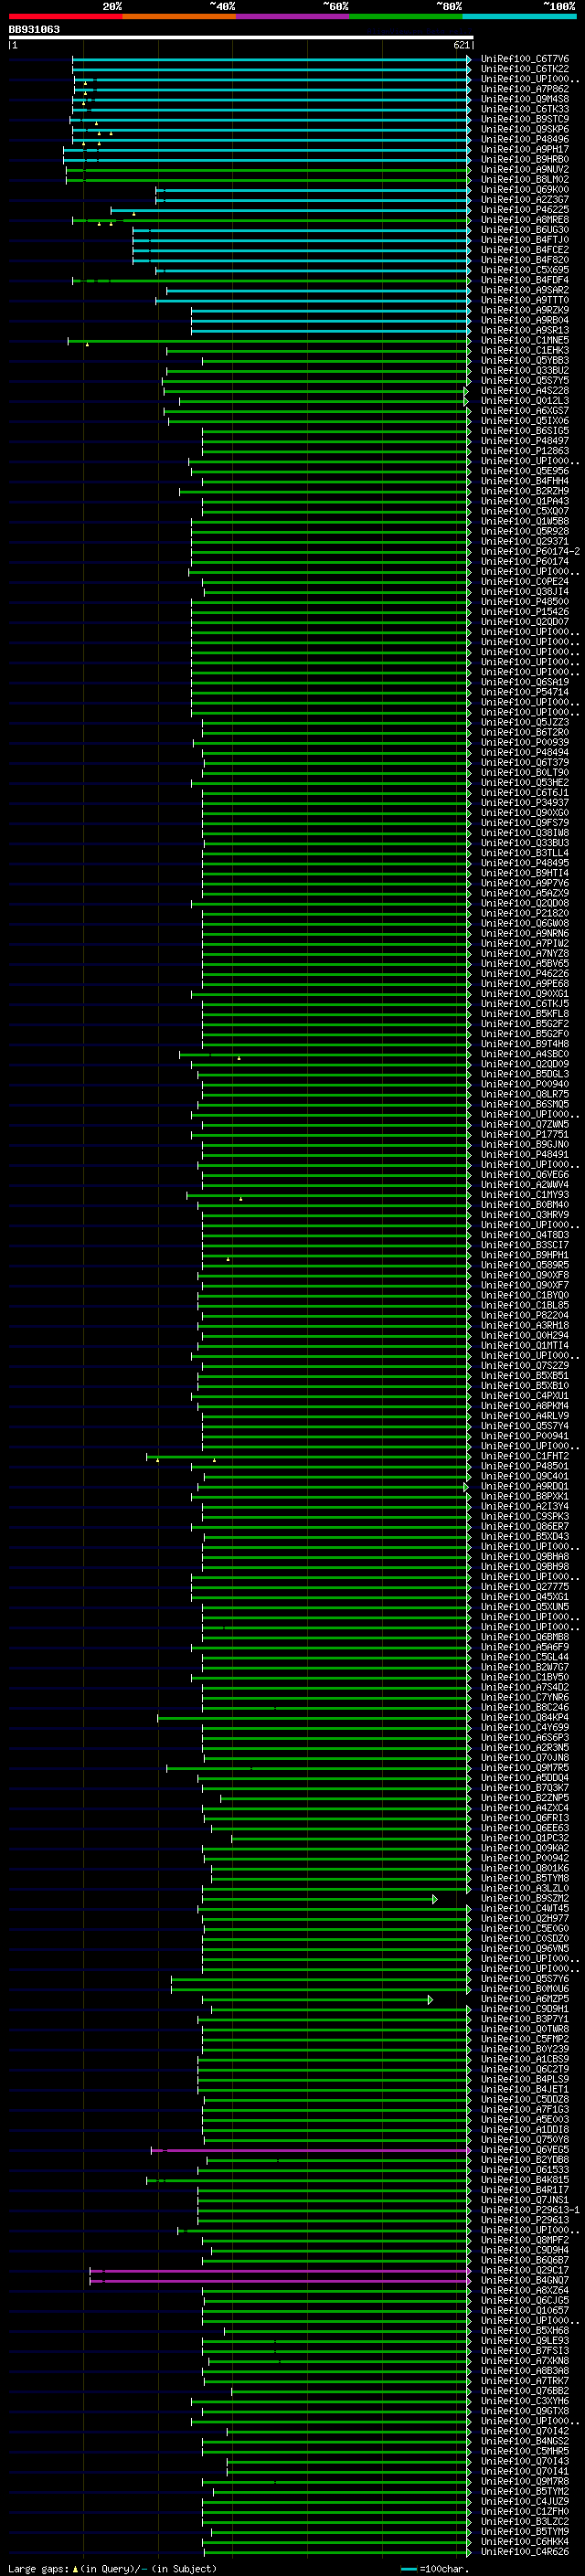Viewport: 585px width, 2576px height.
Task: Click the UniRef100_B8LM02 label
Action: click(525, 180)
